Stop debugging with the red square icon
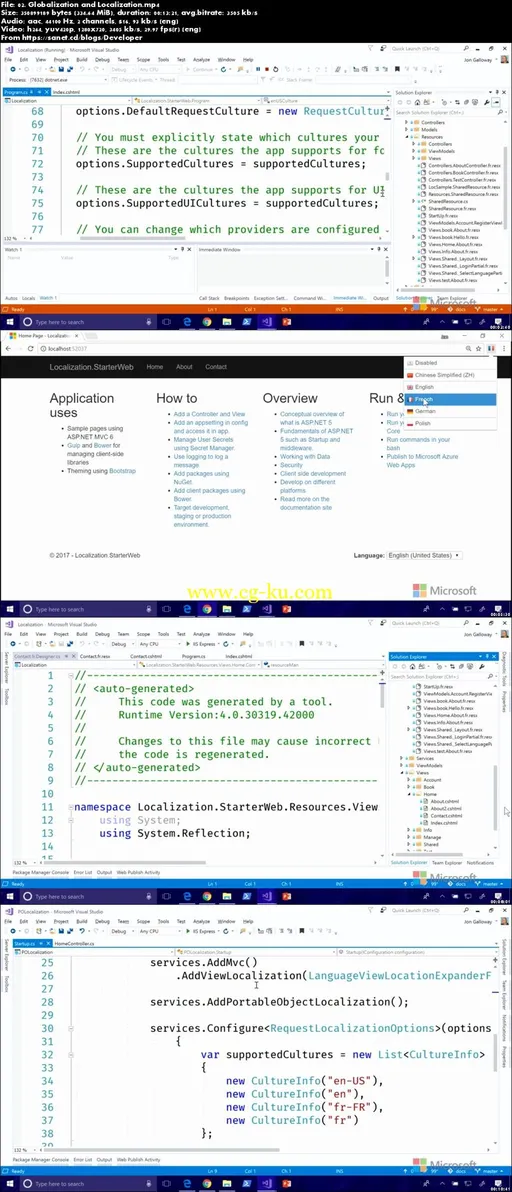512x1192 pixels. (x=266, y=68)
